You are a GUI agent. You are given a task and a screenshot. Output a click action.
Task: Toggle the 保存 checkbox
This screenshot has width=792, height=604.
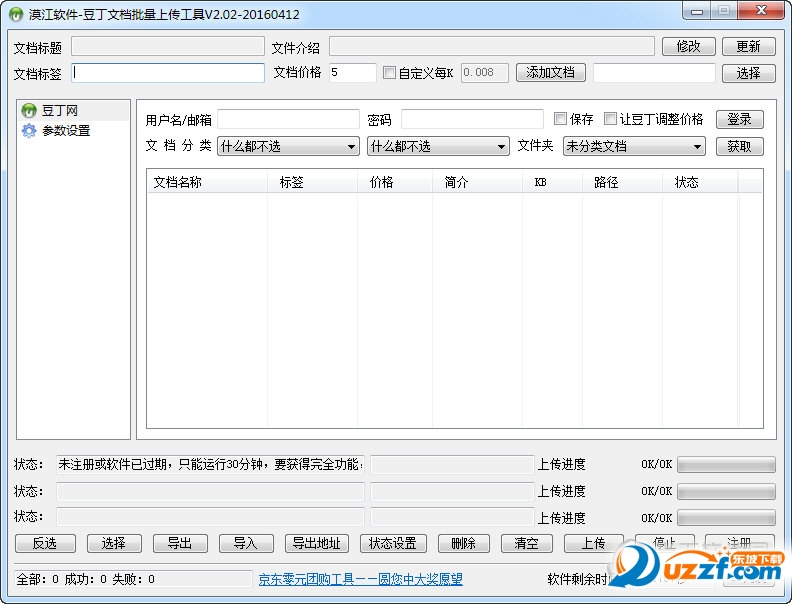point(560,119)
